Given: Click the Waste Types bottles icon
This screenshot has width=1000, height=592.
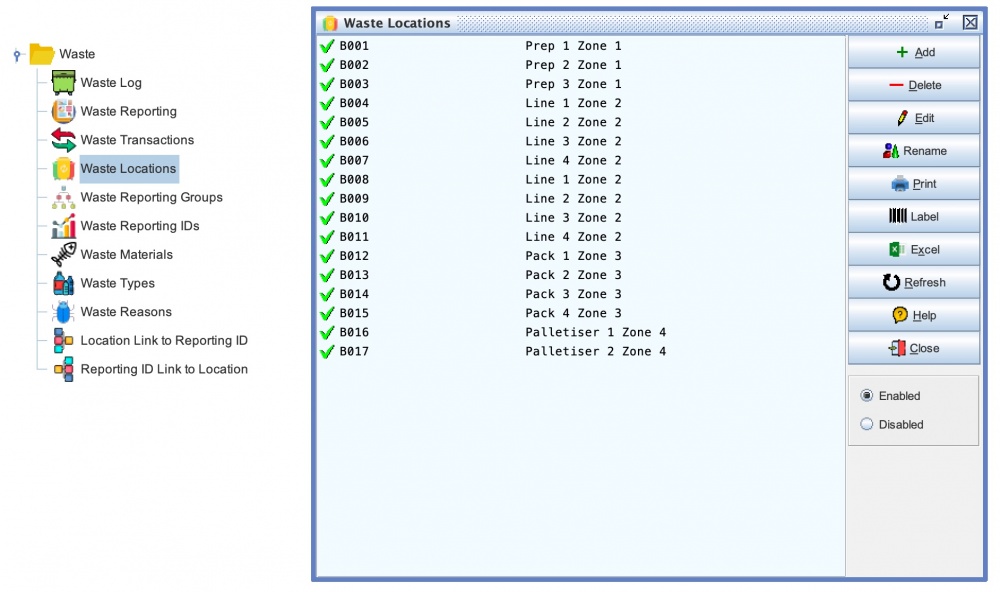Looking at the screenshot, I should (64, 283).
